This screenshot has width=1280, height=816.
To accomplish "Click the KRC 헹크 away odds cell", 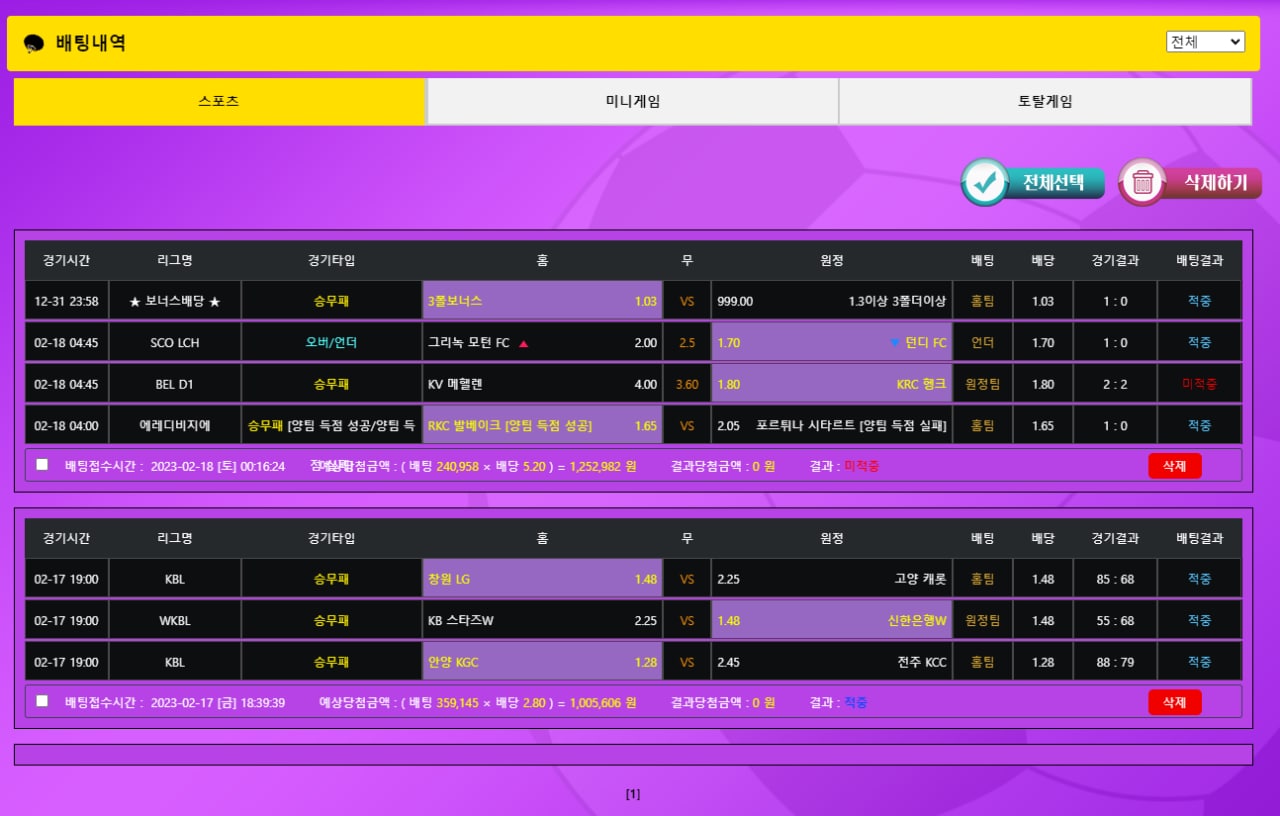I will pyautogui.click(x=831, y=384).
